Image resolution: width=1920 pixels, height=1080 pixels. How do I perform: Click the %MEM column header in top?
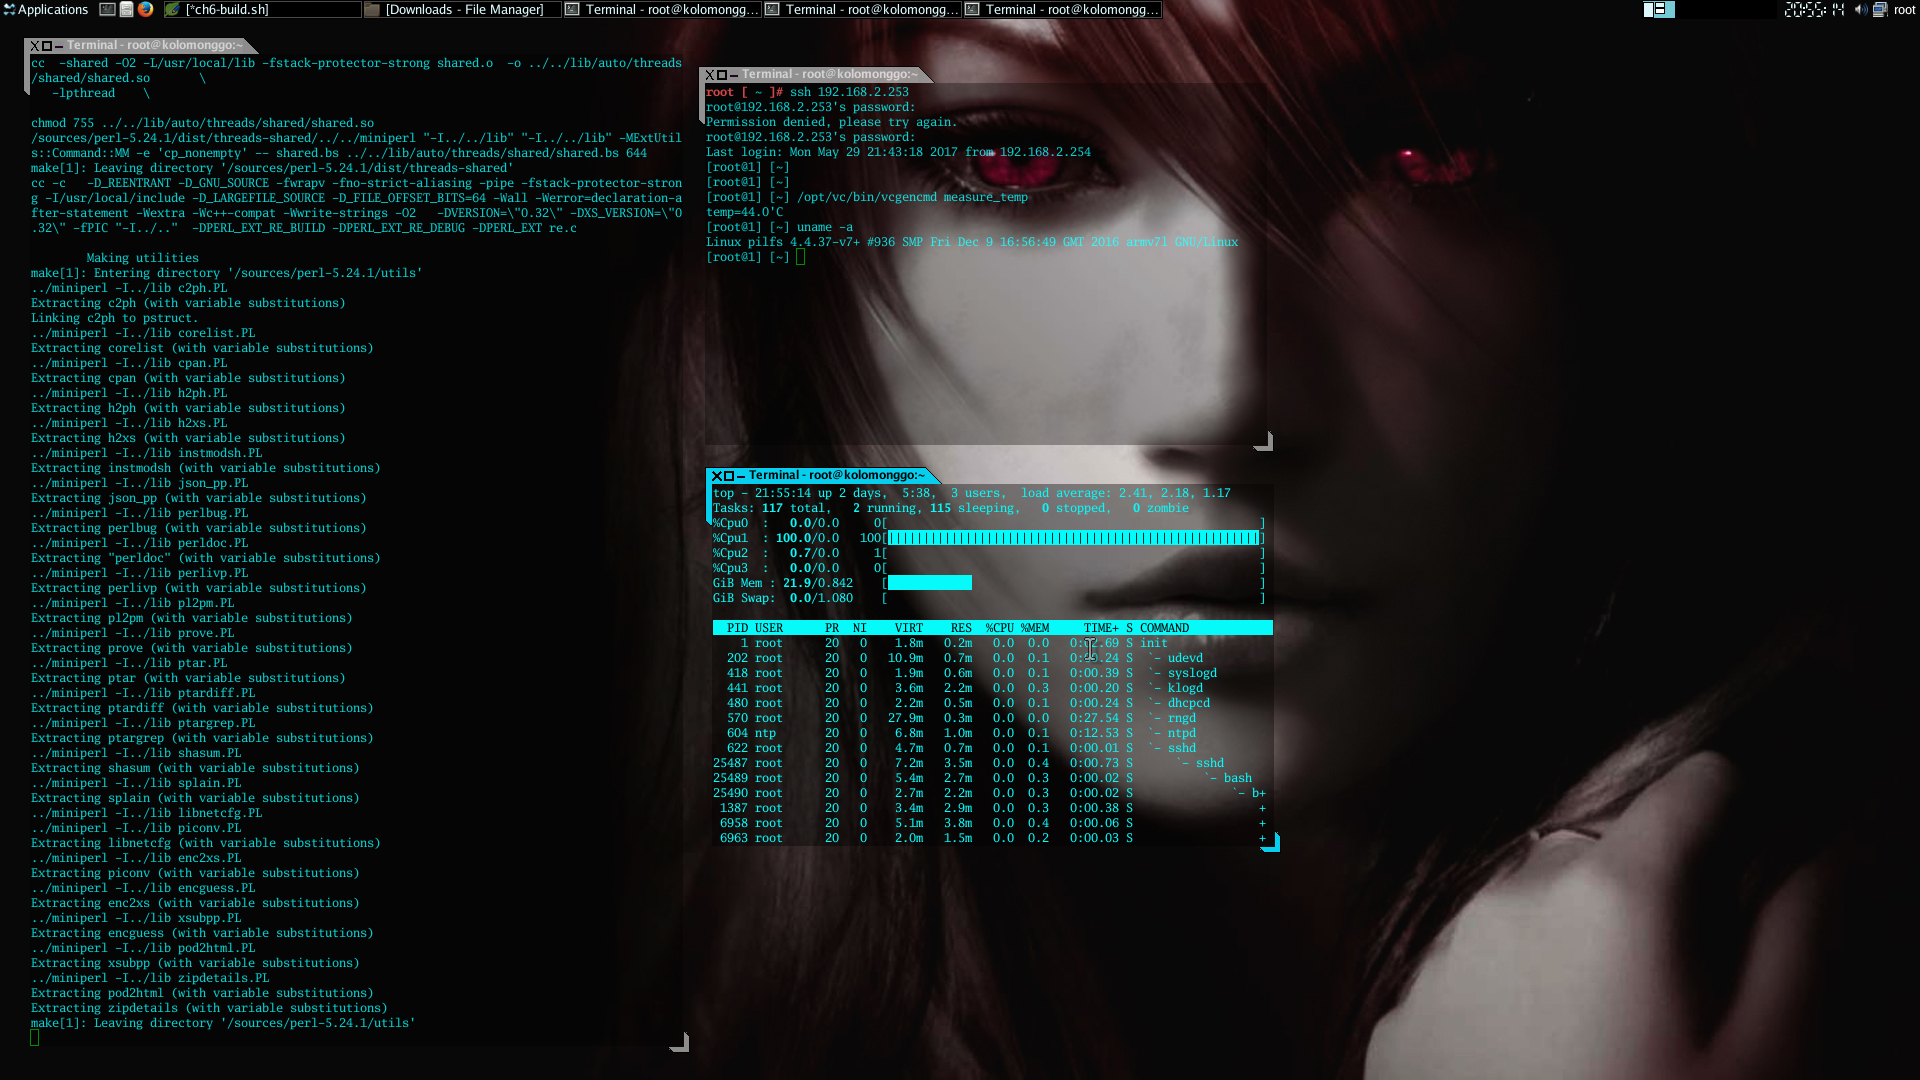point(1035,628)
